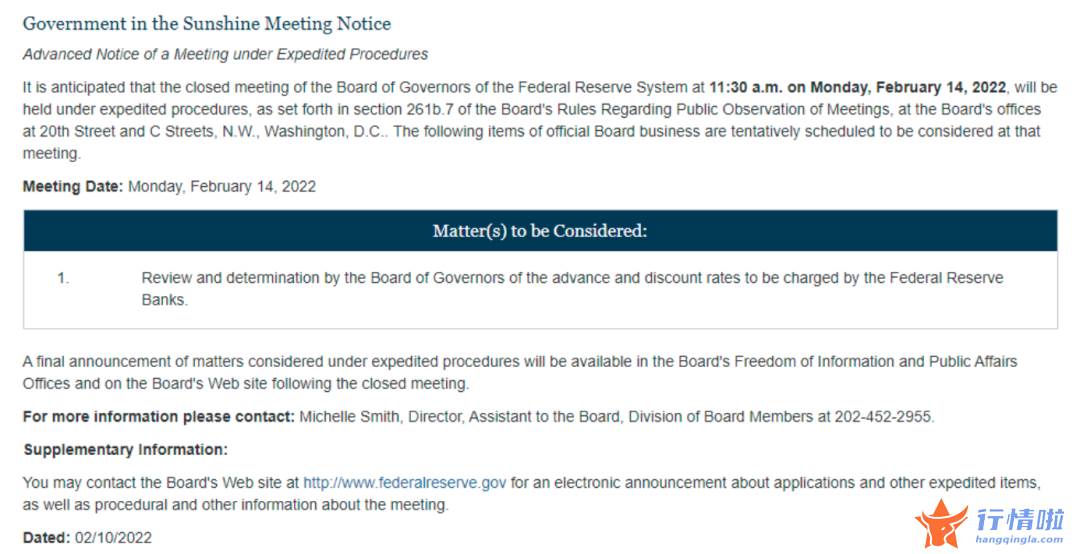Click the Review and determination agenda text
The height and width of the screenshot is (554, 1080).
click(572, 289)
